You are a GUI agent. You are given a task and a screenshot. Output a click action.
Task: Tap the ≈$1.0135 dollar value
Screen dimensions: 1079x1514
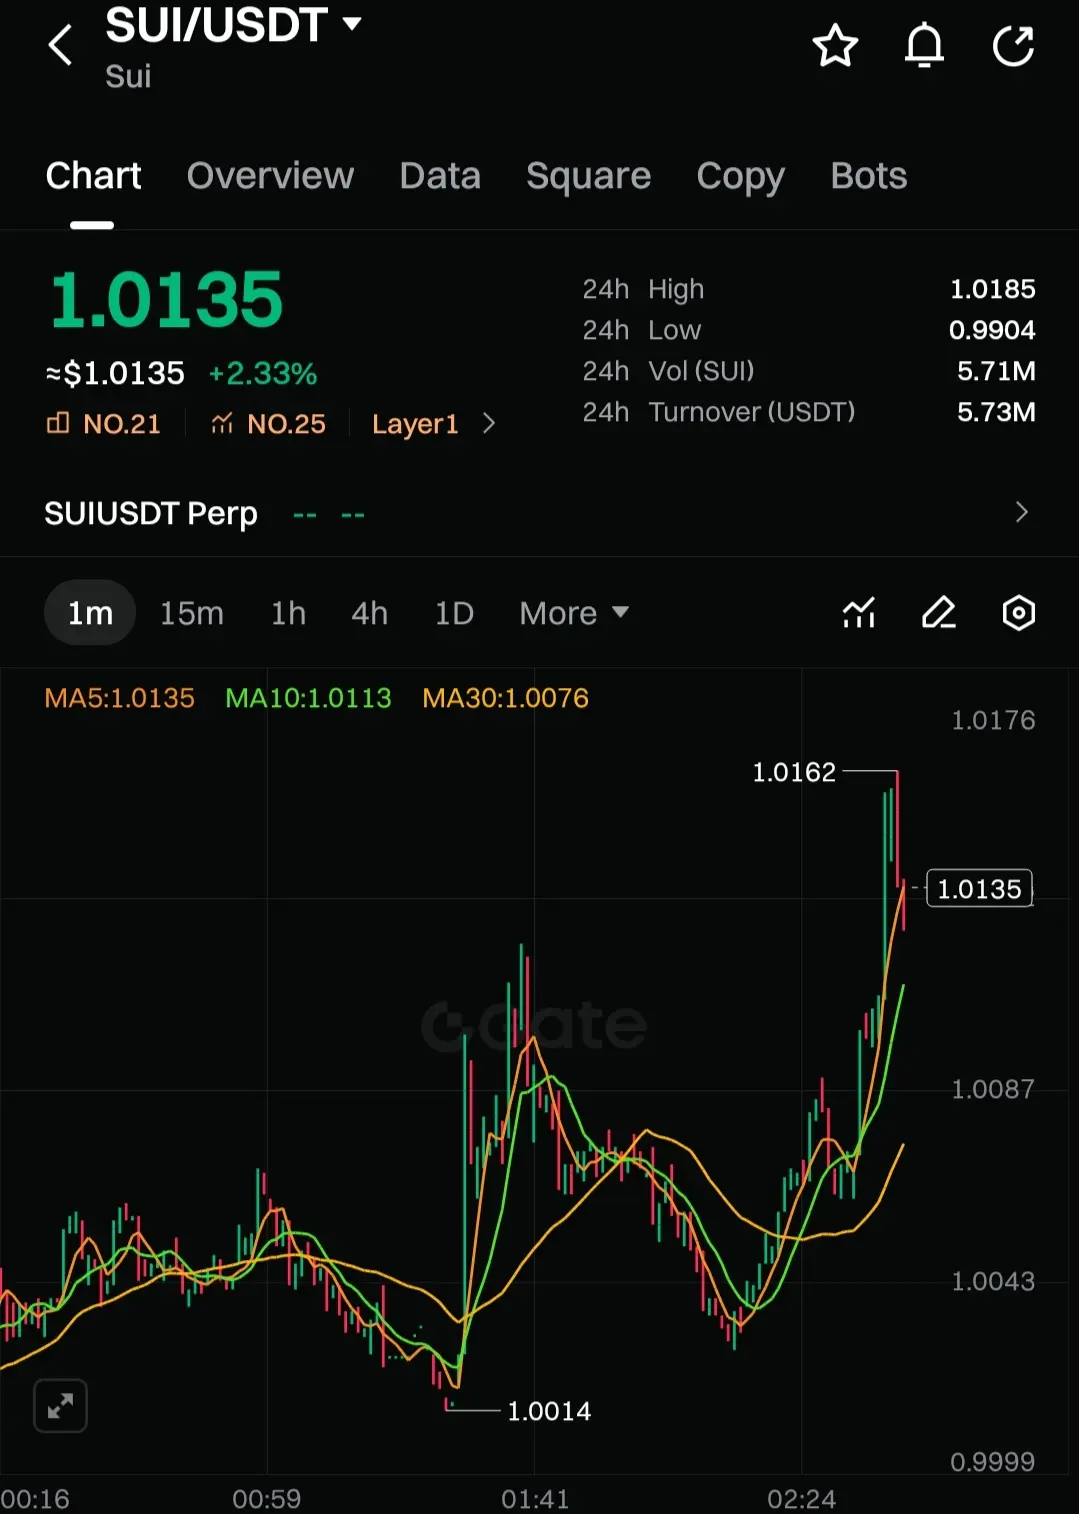(x=115, y=374)
